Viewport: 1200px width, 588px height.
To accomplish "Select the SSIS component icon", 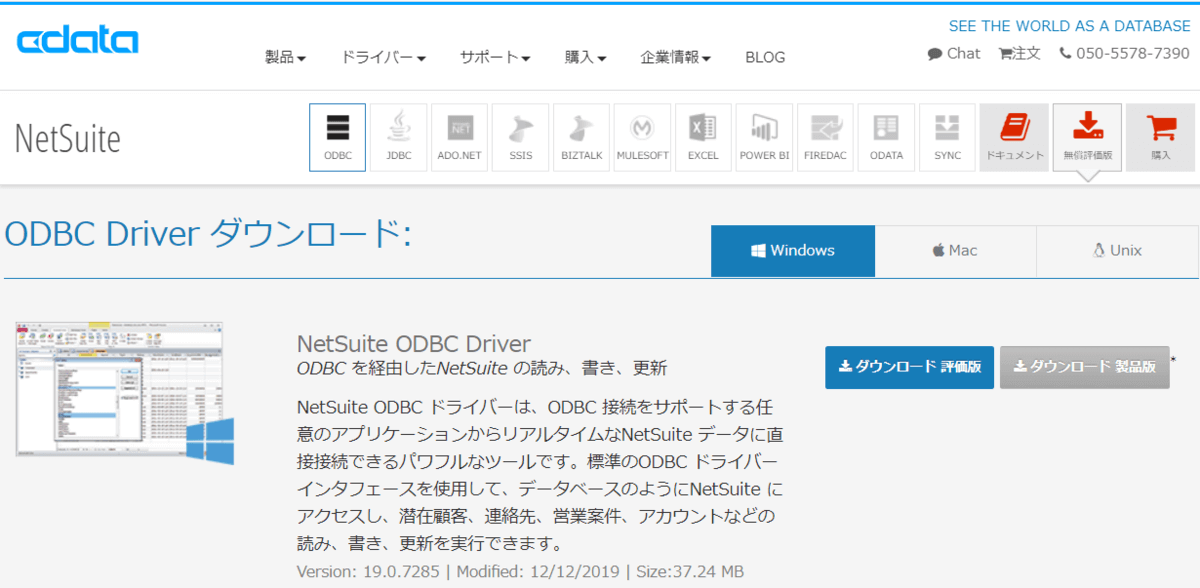I will [x=521, y=137].
